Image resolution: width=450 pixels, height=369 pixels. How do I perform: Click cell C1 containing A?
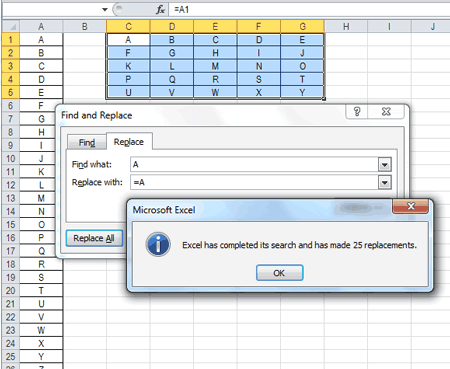click(128, 40)
